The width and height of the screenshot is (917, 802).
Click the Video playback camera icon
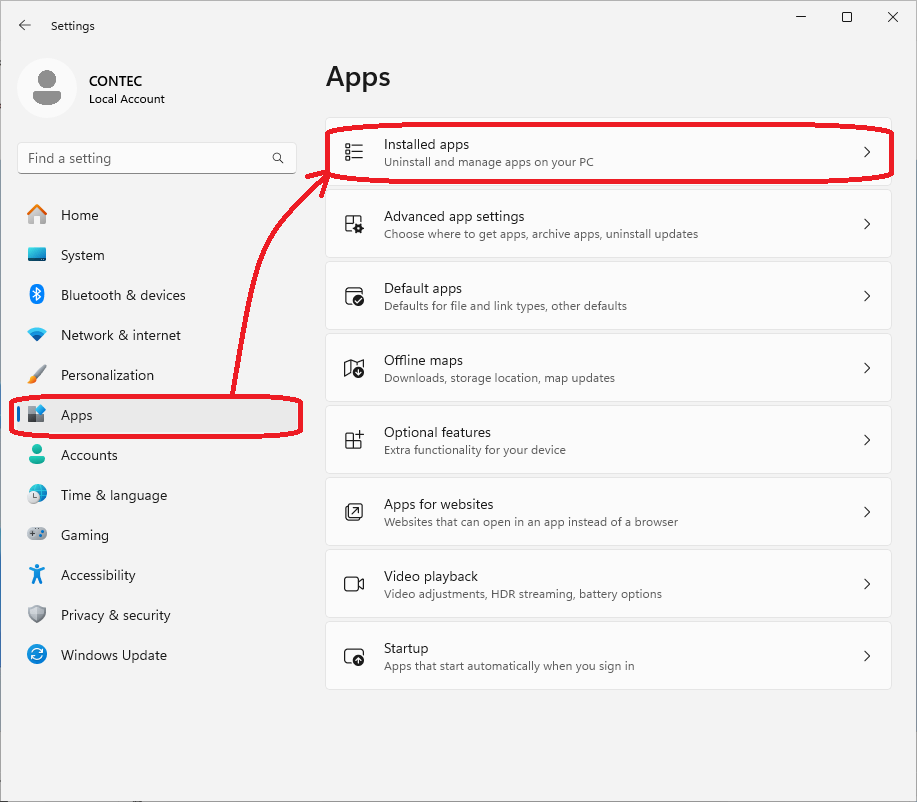tap(354, 584)
